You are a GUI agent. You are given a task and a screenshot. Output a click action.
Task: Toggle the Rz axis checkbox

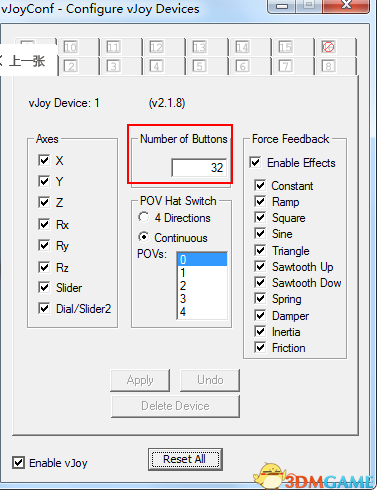44,267
